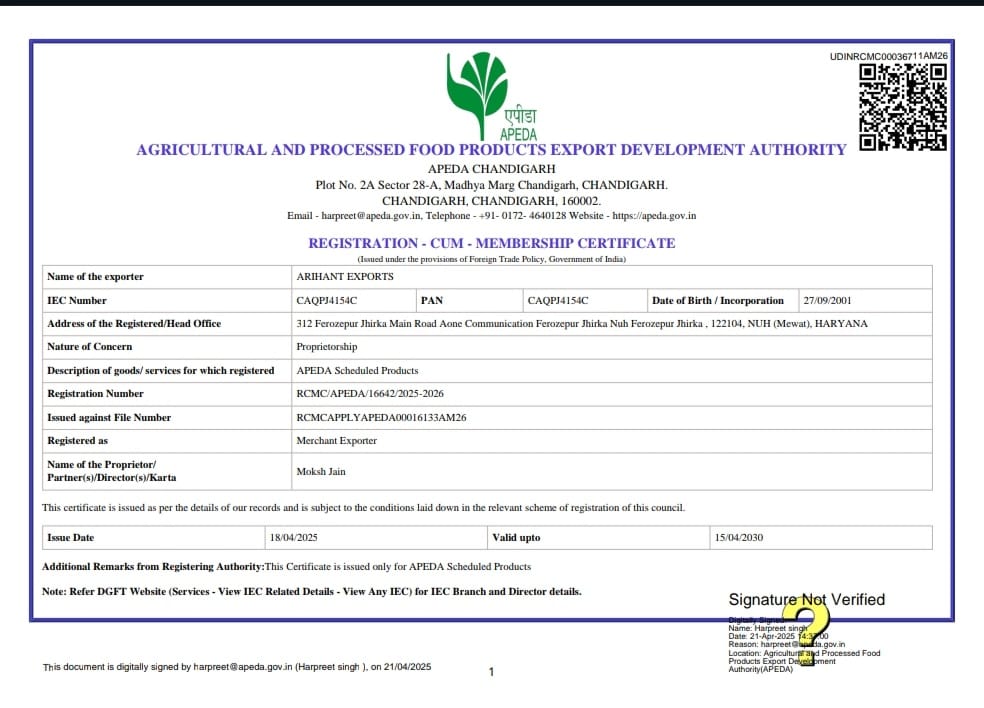This screenshot has height=708, width=984.
Task: Click the 'CHANDIGARH, CHANDIGARH, 160002.' line
Action: (x=491, y=201)
